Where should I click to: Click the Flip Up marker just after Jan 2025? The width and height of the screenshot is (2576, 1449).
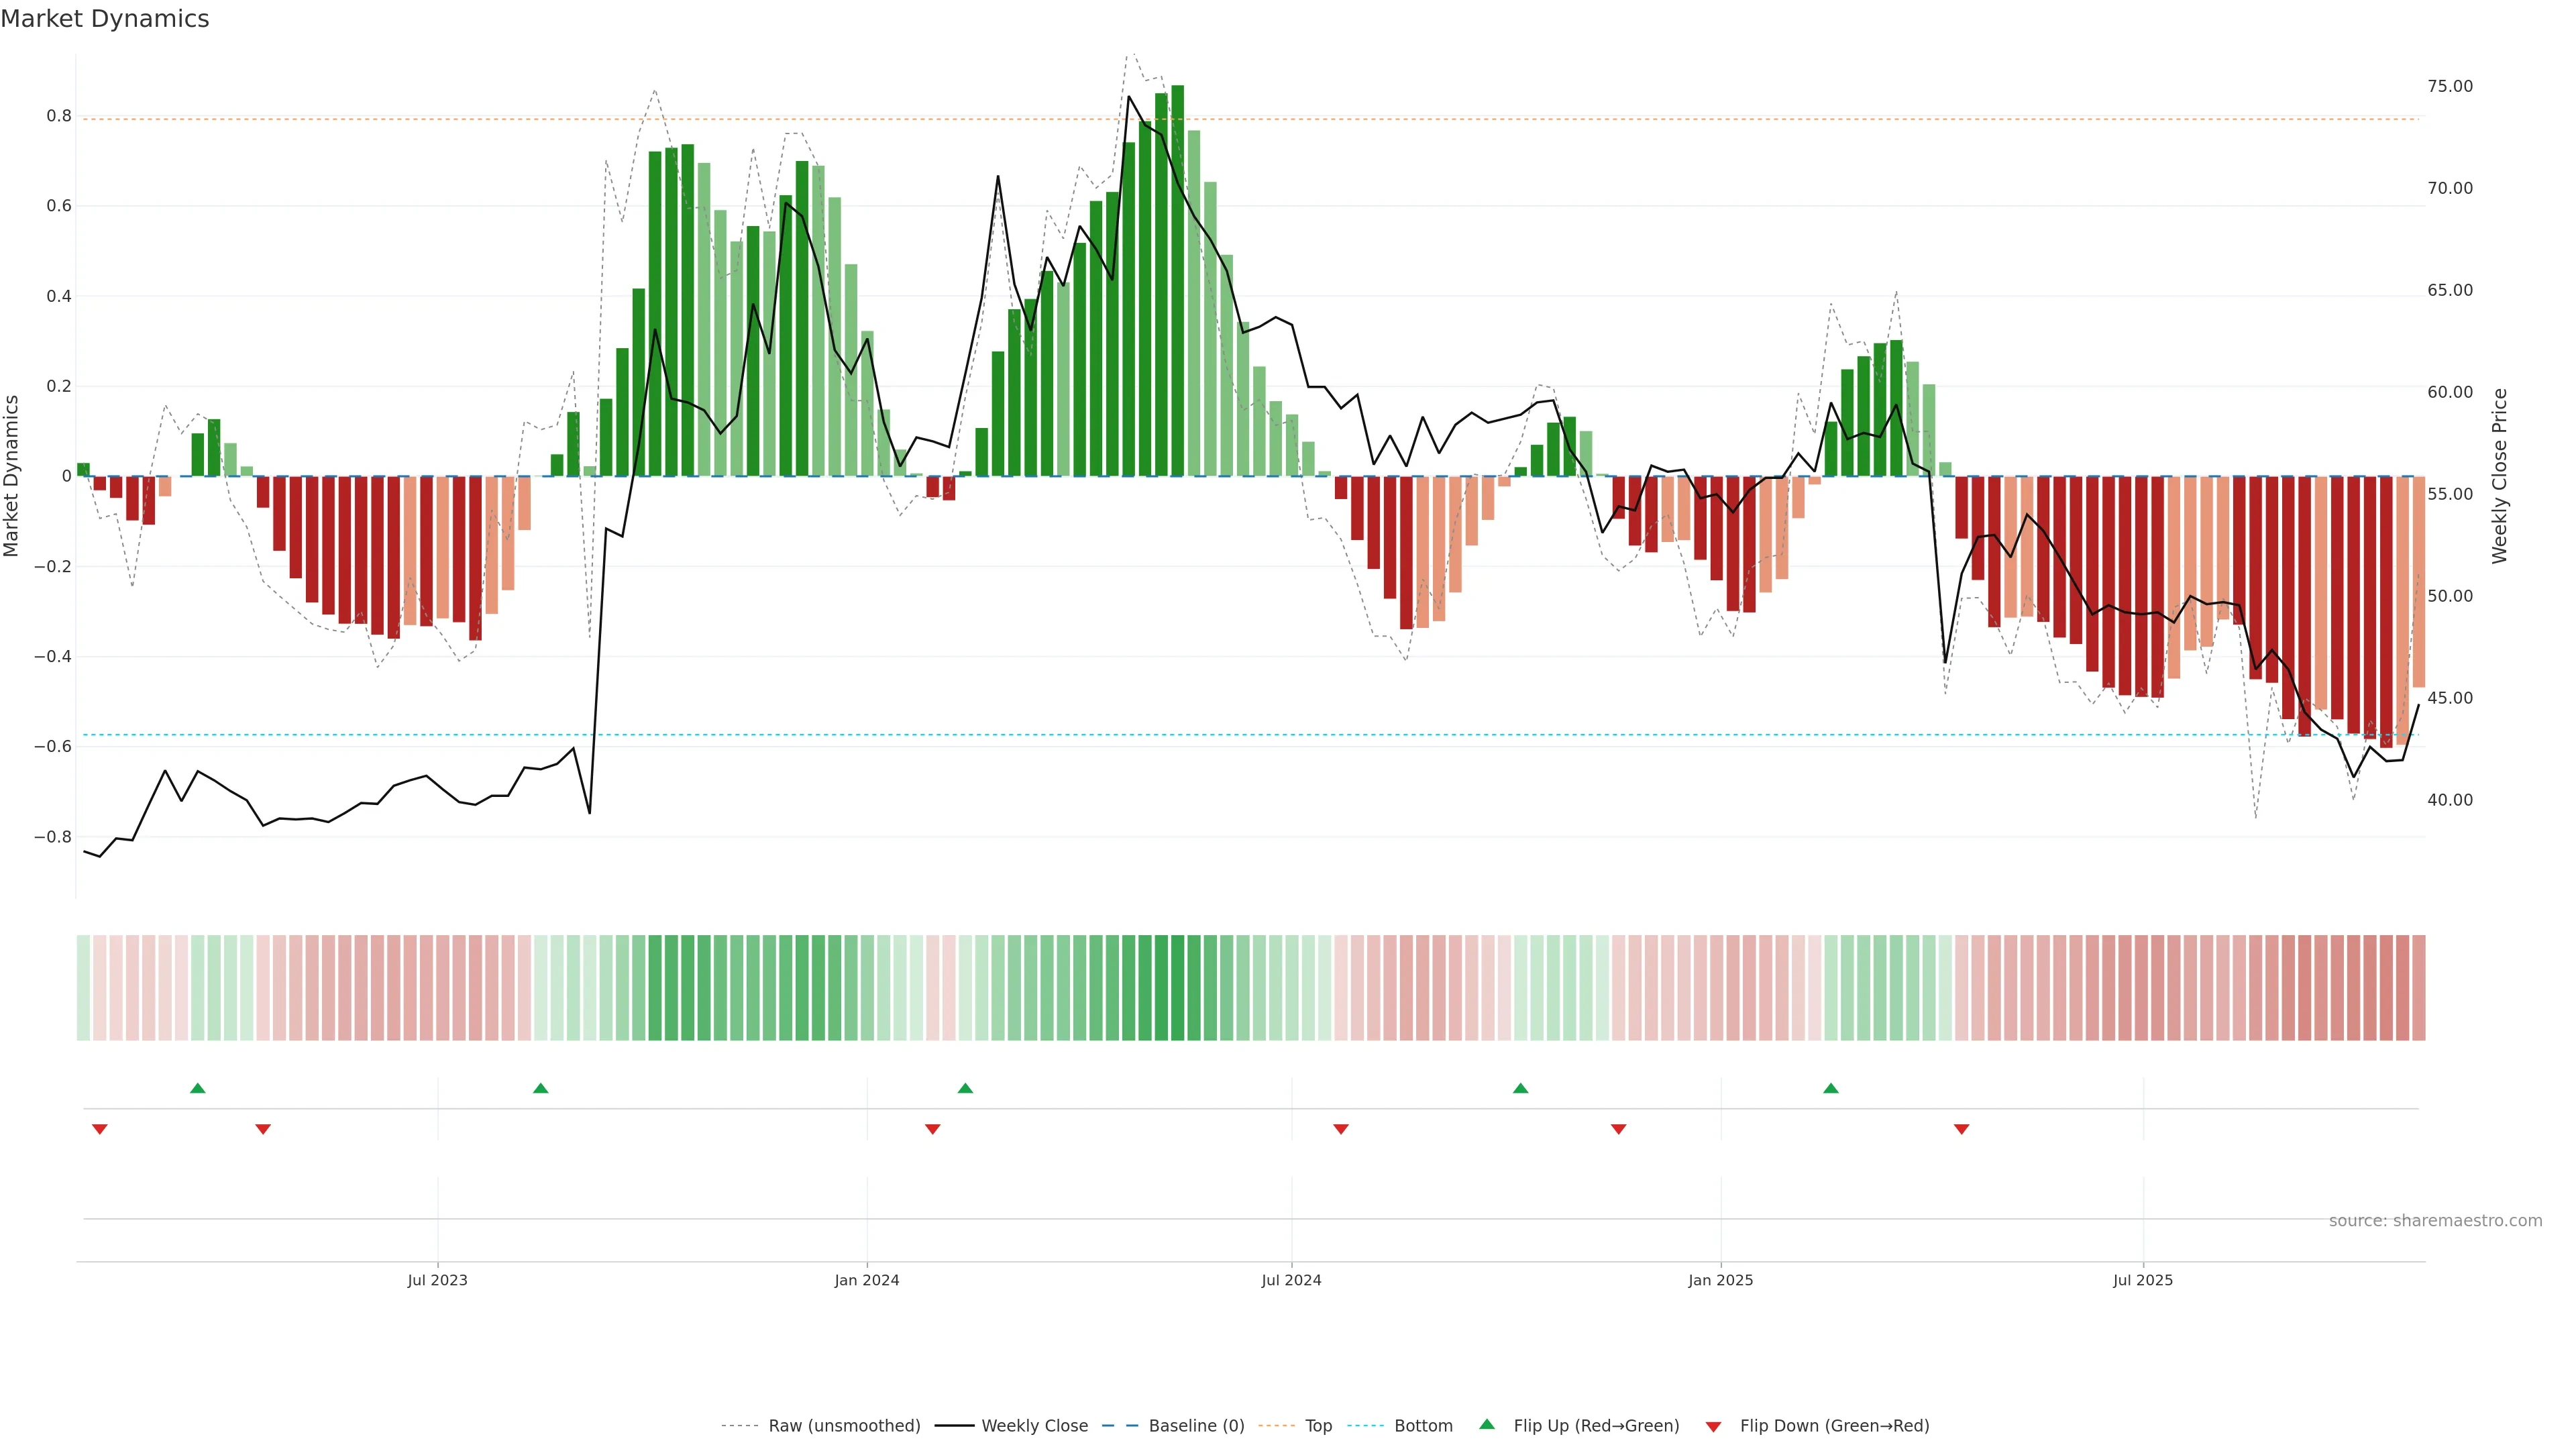point(1831,1088)
